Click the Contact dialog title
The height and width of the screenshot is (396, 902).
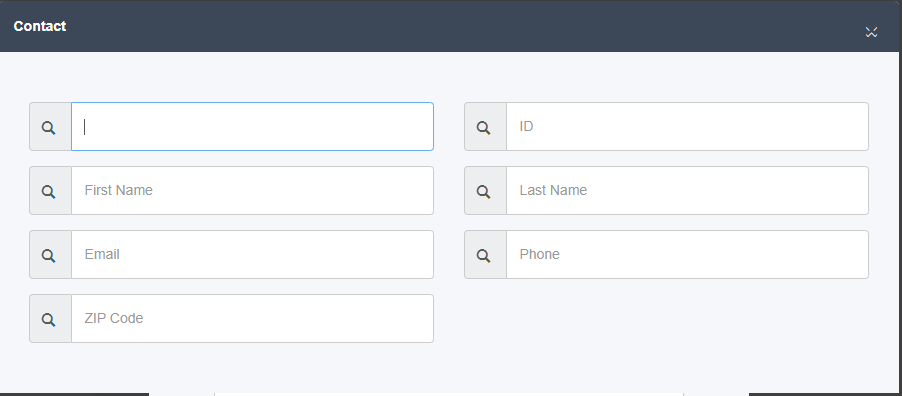(40, 26)
